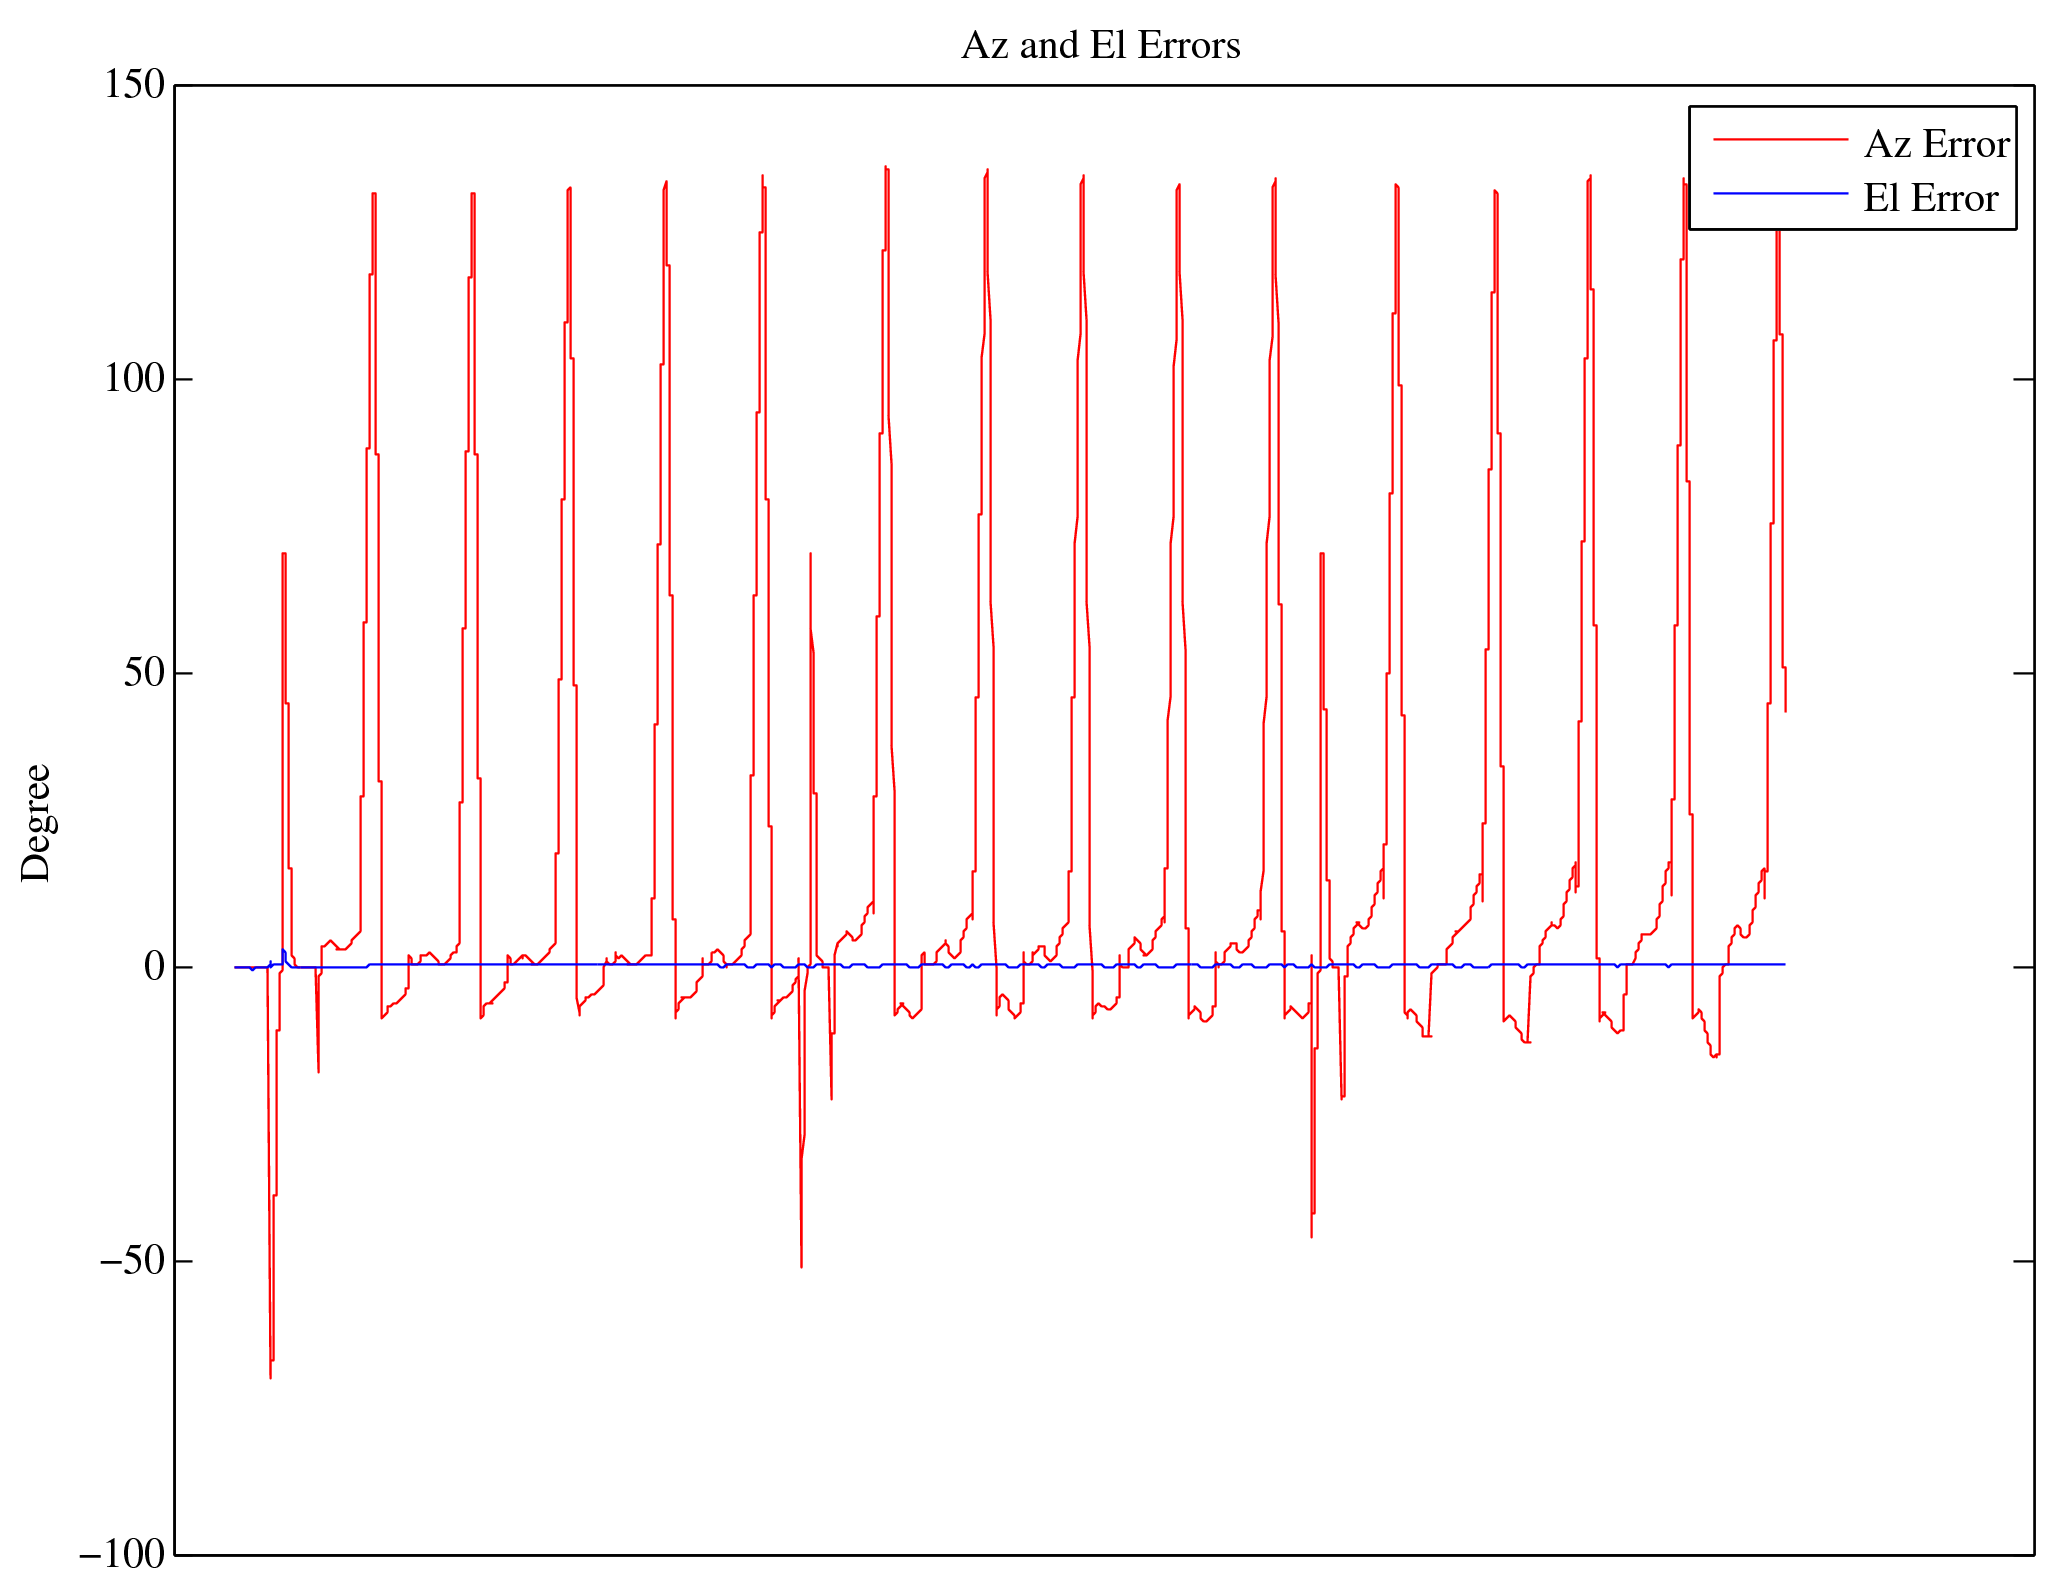Select the 'Az Error' legend label
This screenshot has height=1592, width=2063.
pyautogui.click(x=1937, y=145)
